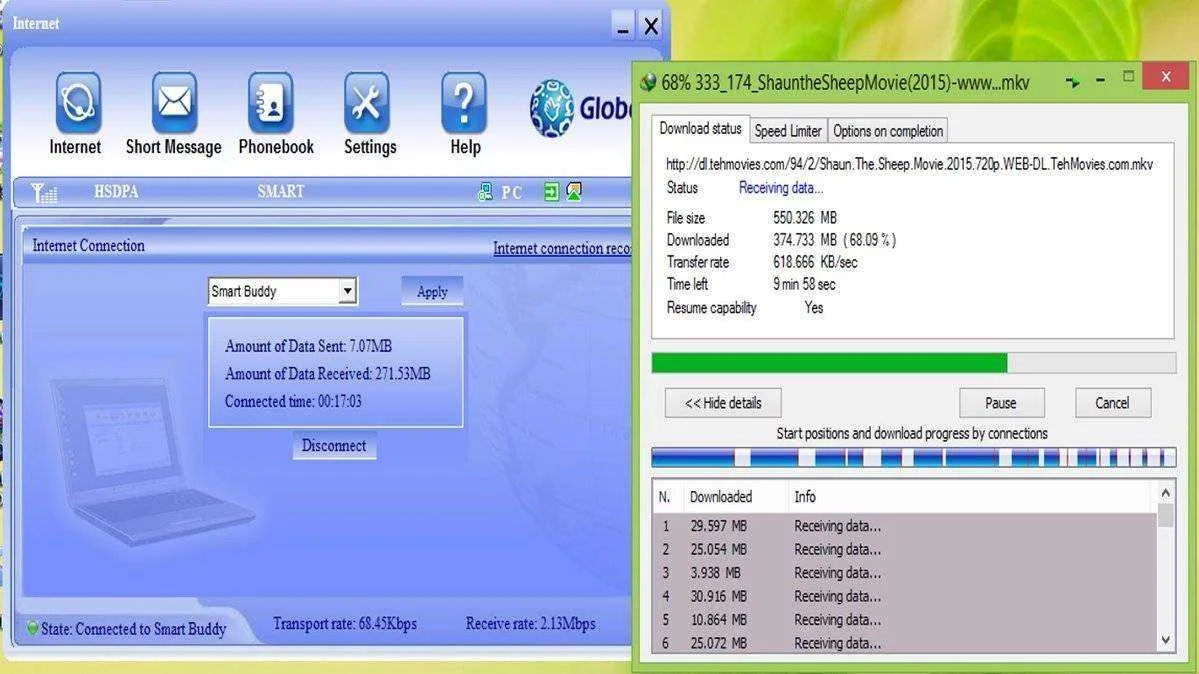Click the blue connections progress segment bar
This screenshot has height=674, width=1199.
tap(914, 457)
